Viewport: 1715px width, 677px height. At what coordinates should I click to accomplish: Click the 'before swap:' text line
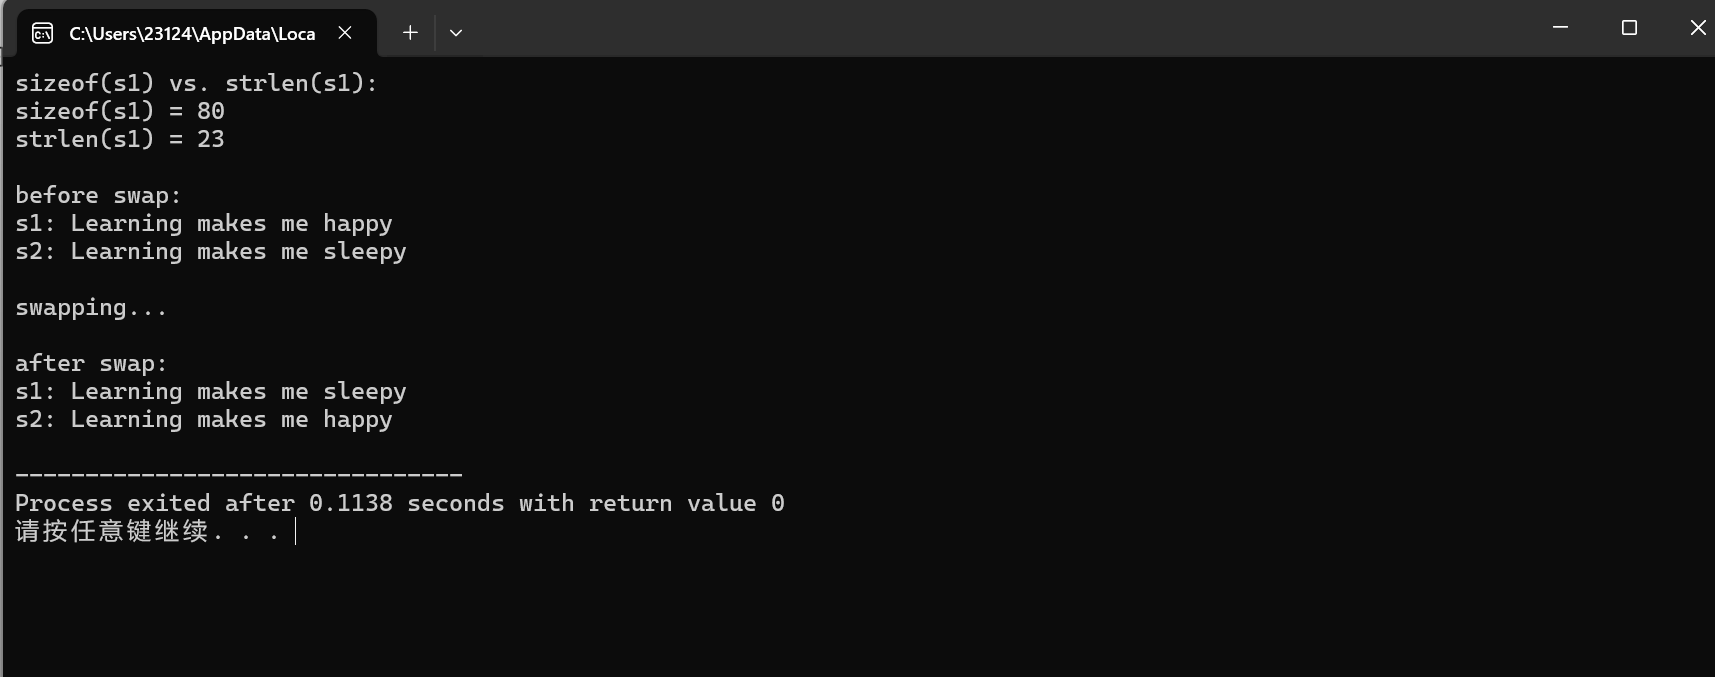tap(98, 195)
